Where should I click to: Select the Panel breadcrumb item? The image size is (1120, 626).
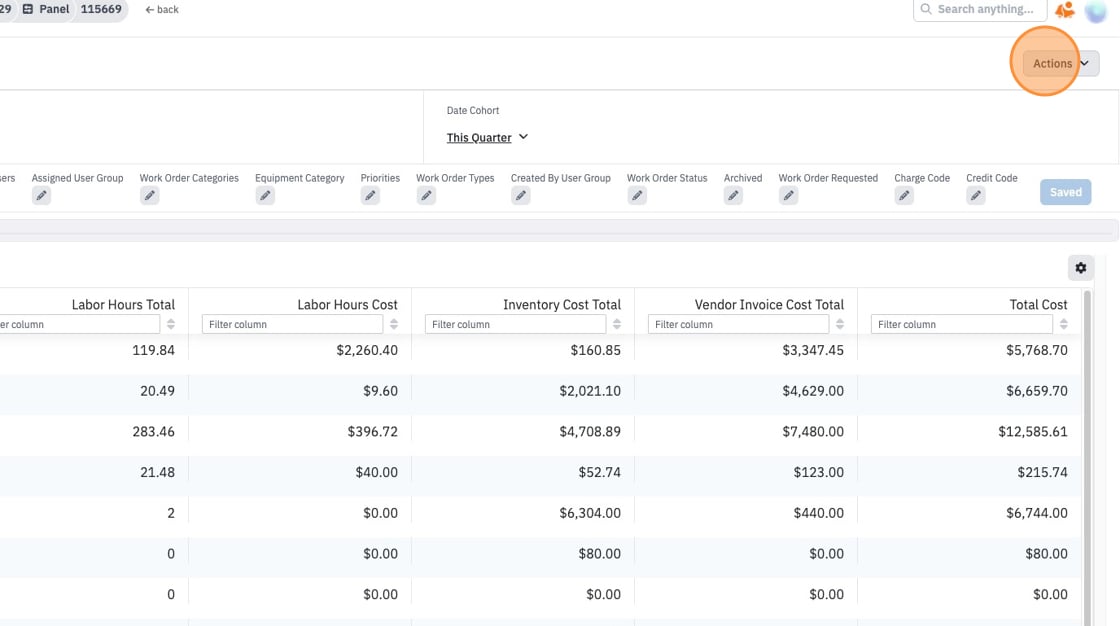[x=46, y=9]
